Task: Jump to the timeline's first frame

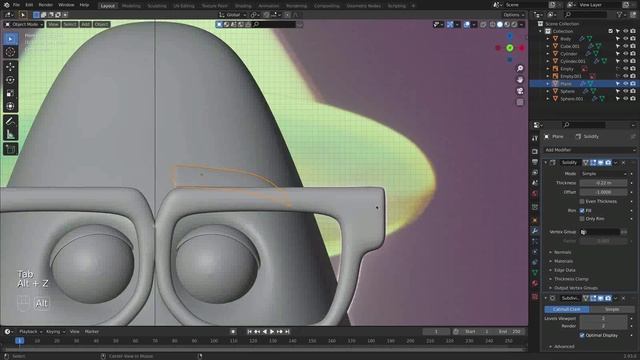Action: pyautogui.click(x=249, y=332)
